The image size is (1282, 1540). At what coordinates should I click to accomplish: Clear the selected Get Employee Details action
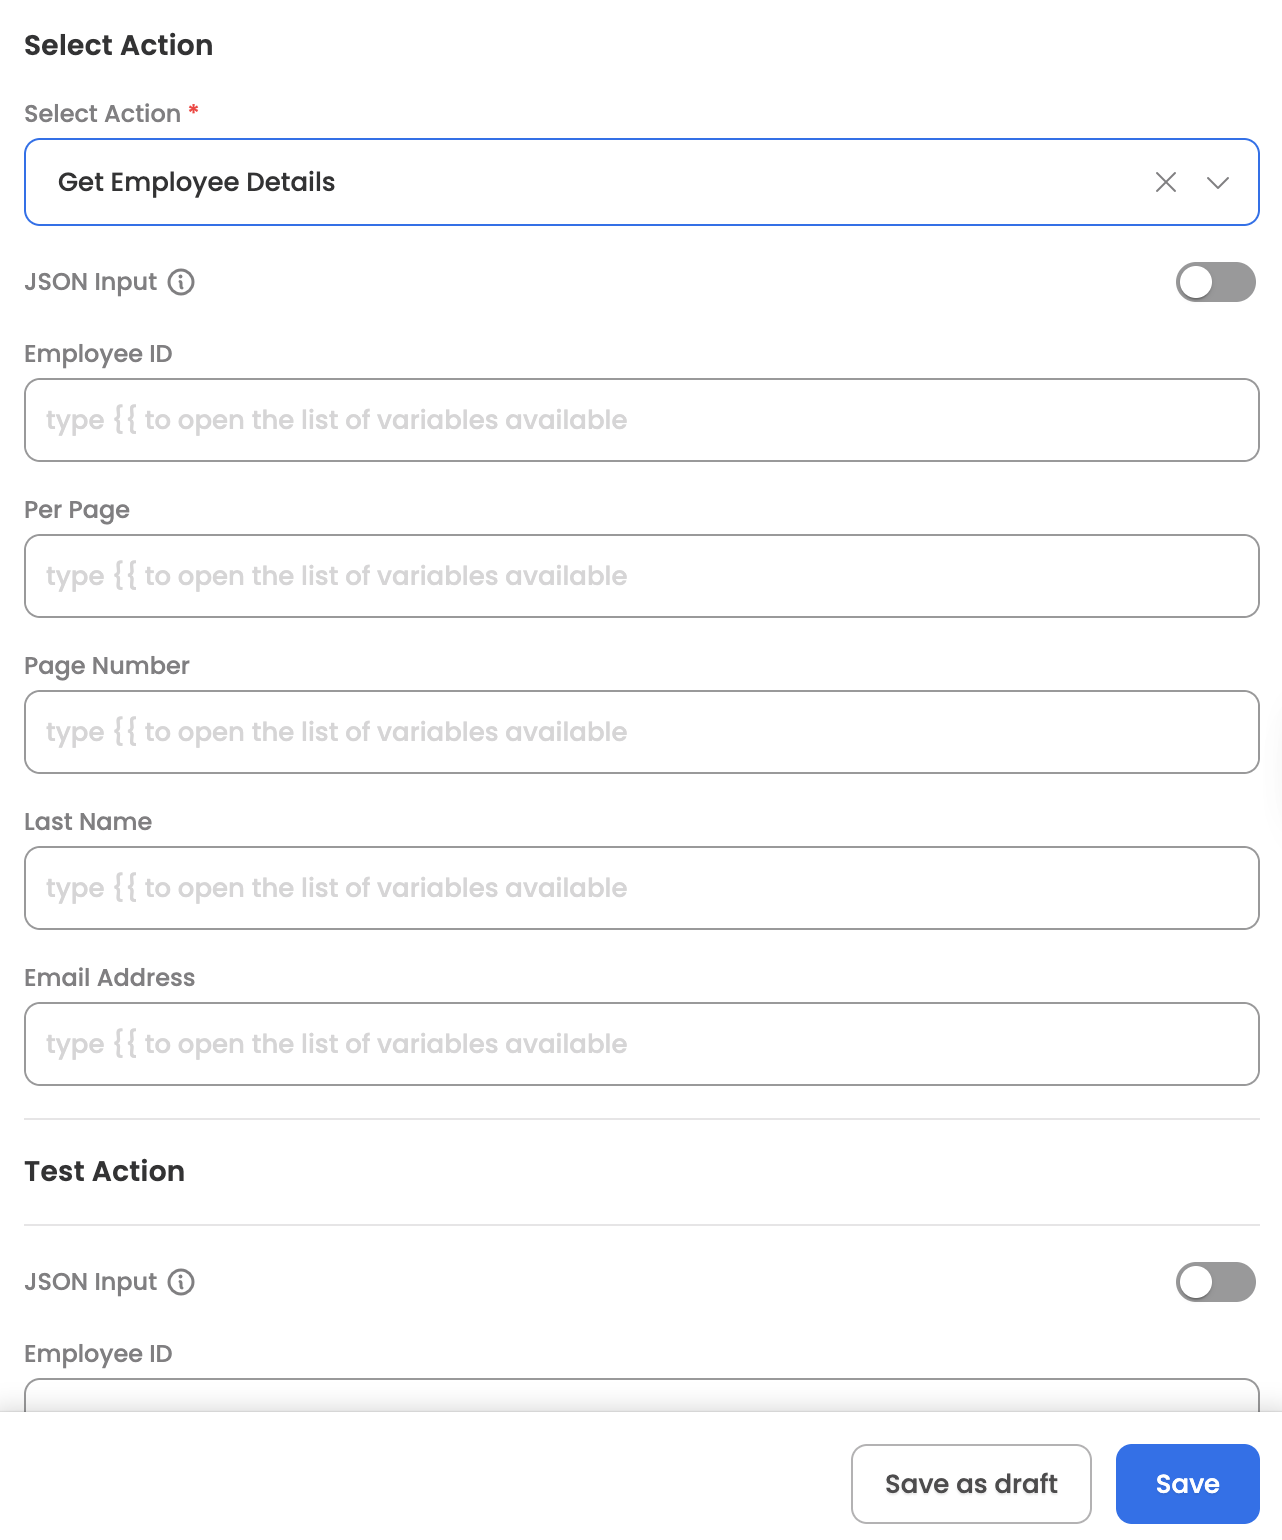(x=1166, y=182)
